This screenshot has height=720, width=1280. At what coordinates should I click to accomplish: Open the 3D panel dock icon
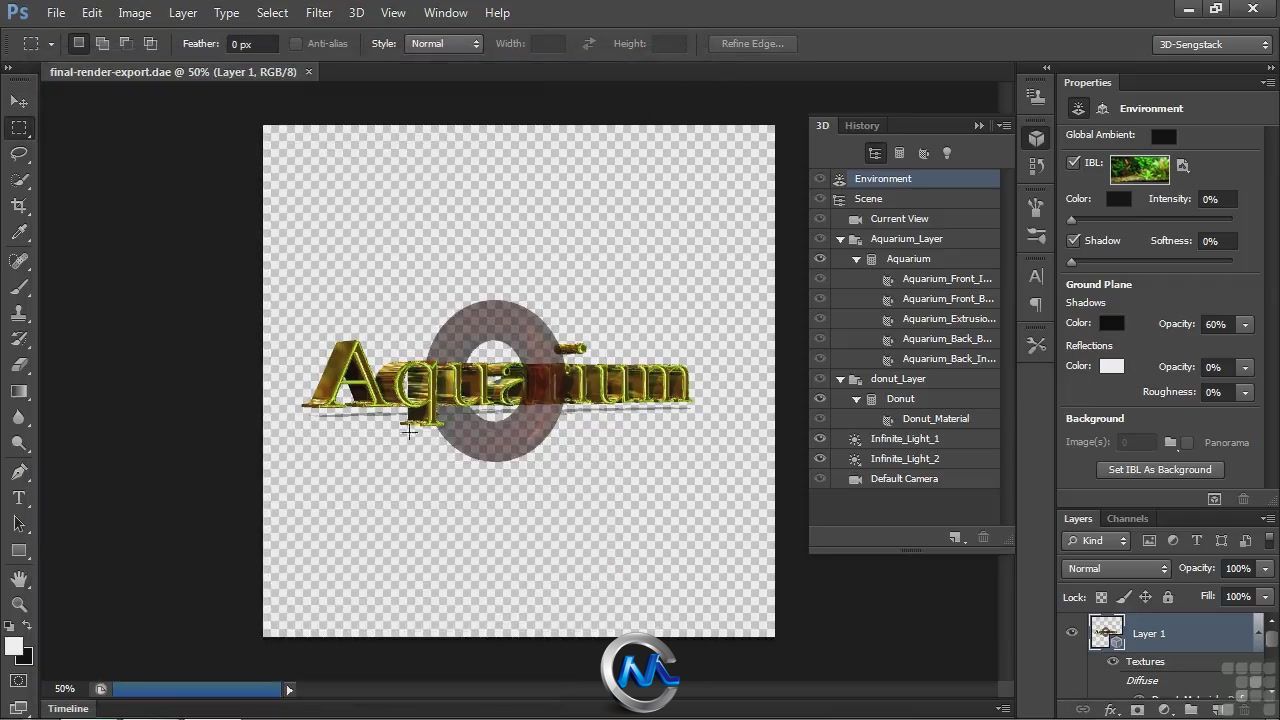pos(1036,139)
